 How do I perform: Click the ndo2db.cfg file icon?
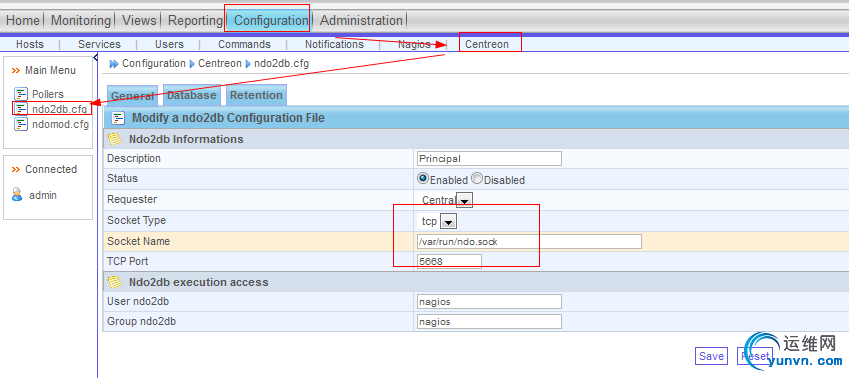21,109
